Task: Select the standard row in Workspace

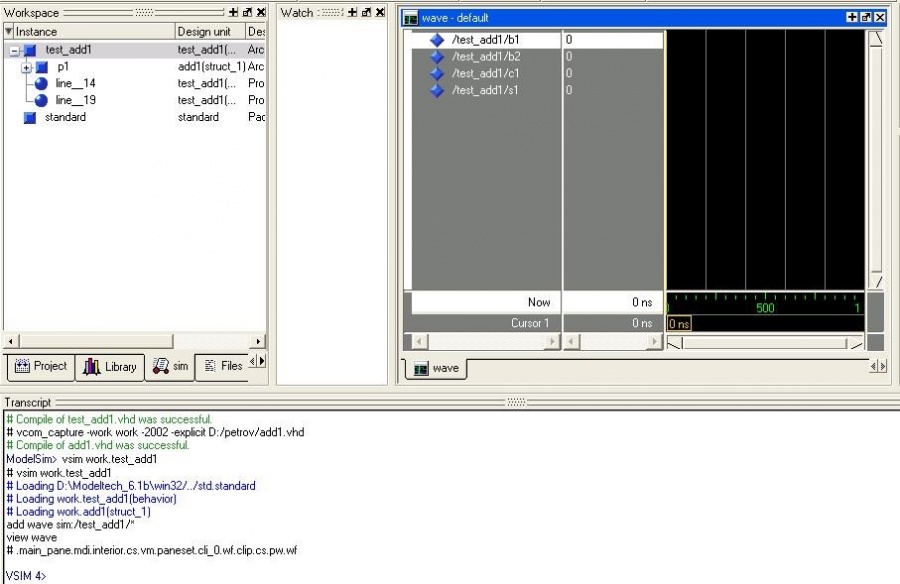Action: (x=135, y=117)
